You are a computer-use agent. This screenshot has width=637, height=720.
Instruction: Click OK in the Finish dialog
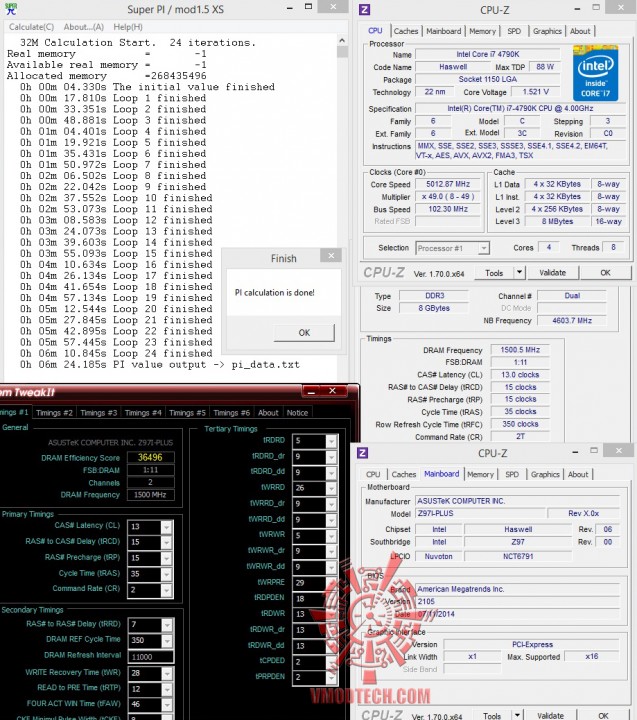point(304,332)
